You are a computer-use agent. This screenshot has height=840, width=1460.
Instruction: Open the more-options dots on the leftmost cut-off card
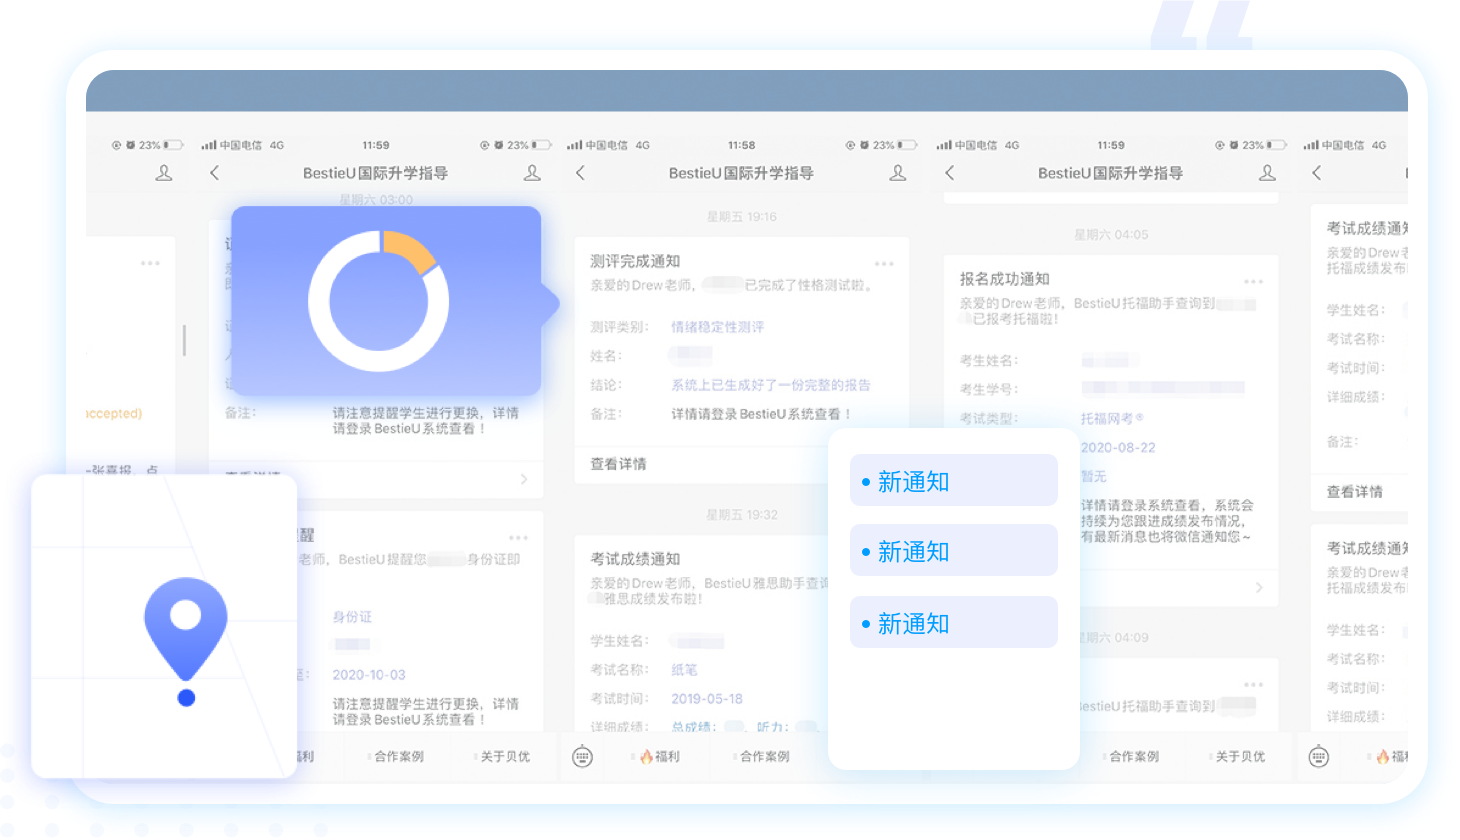click(150, 263)
